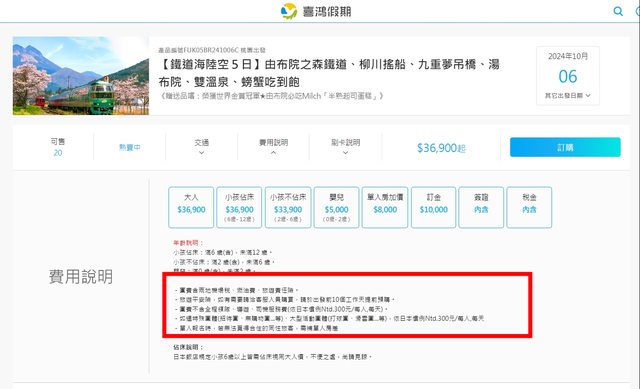The width and height of the screenshot is (640, 389).
Task: Click the 可售 20 availability text
Action: point(58,147)
